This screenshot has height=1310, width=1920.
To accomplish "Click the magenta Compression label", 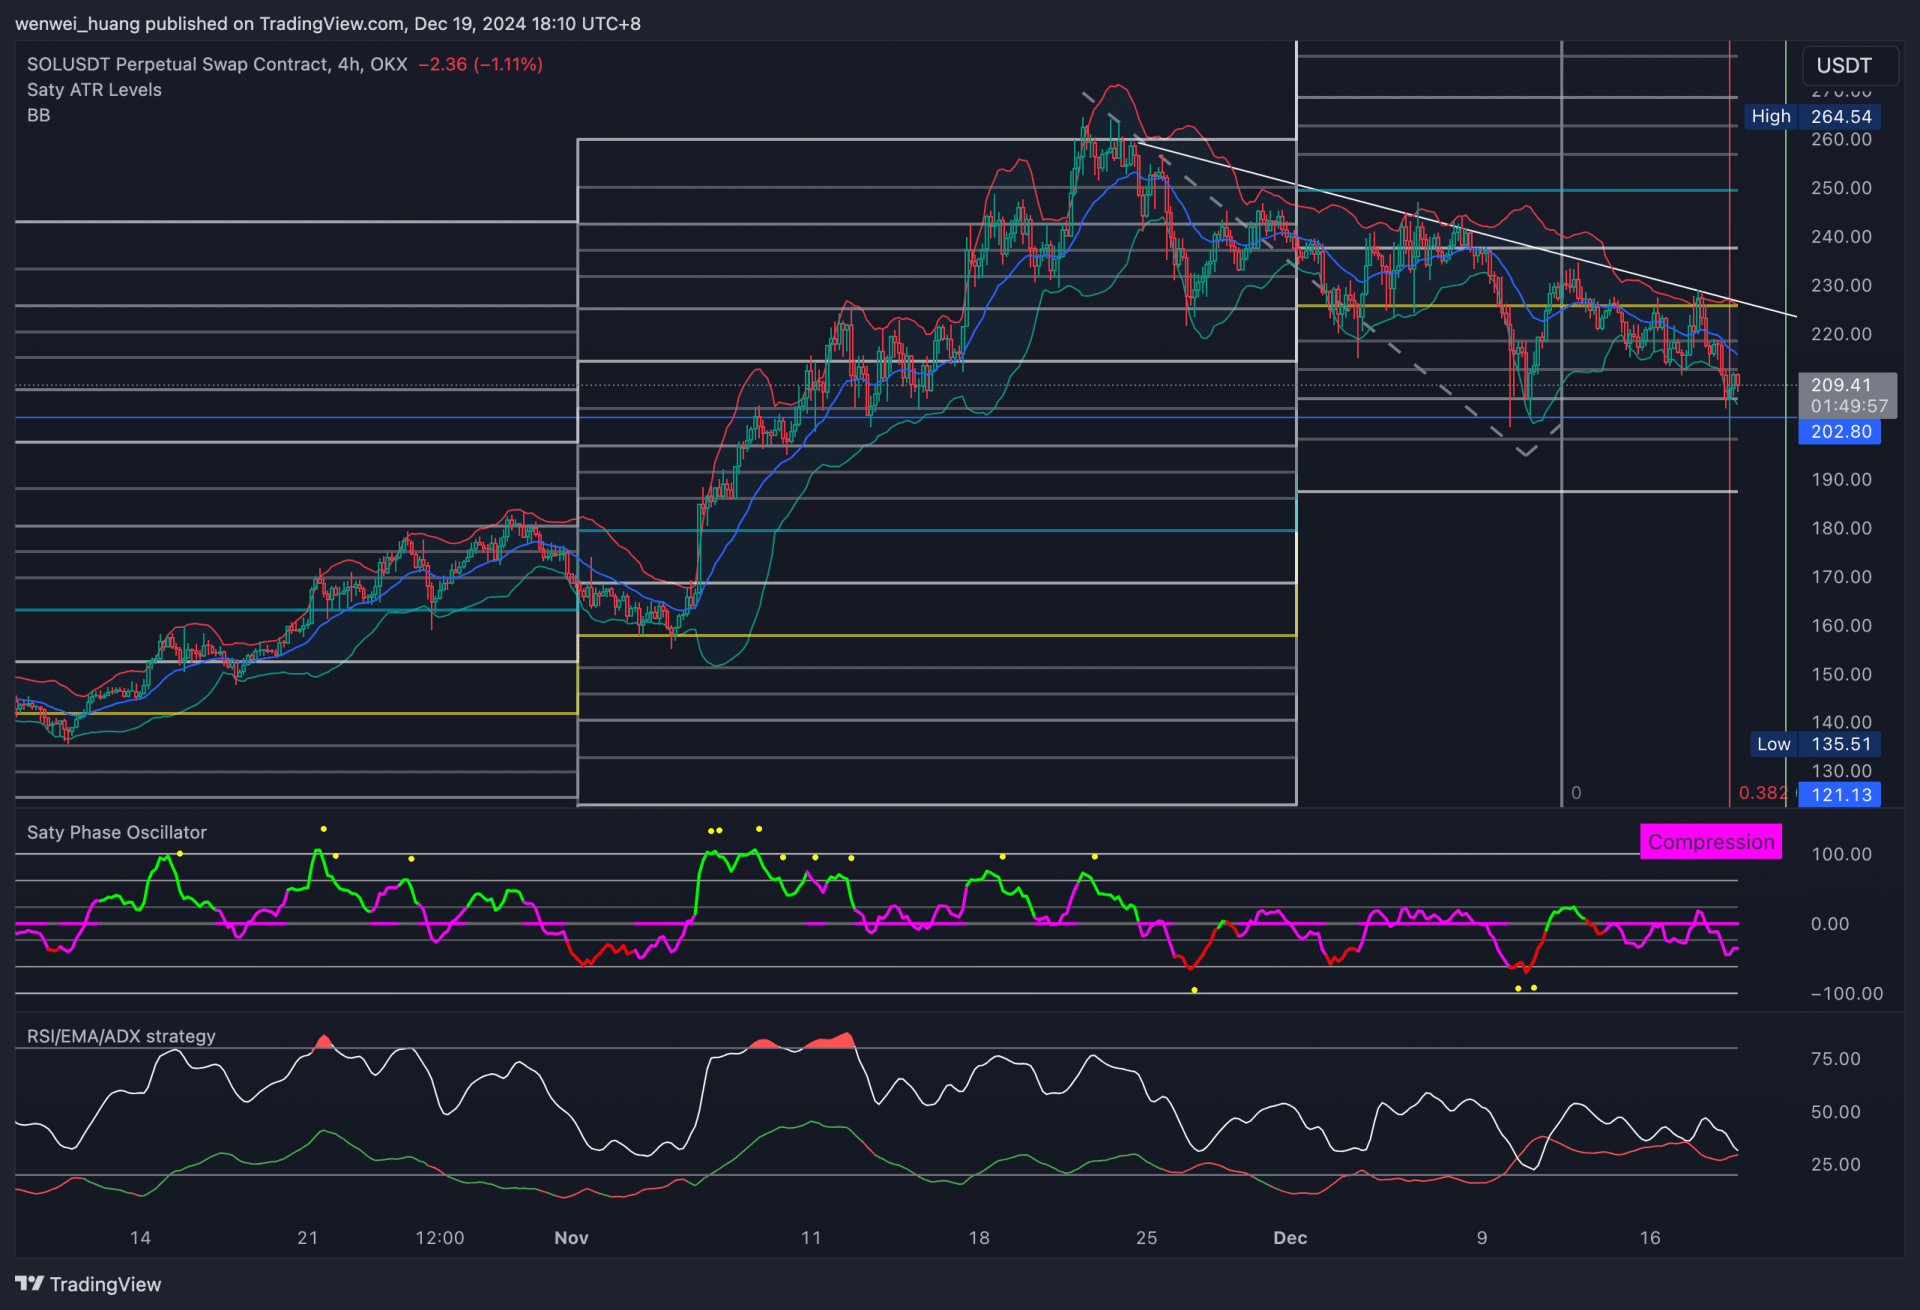I will (1711, 842).
